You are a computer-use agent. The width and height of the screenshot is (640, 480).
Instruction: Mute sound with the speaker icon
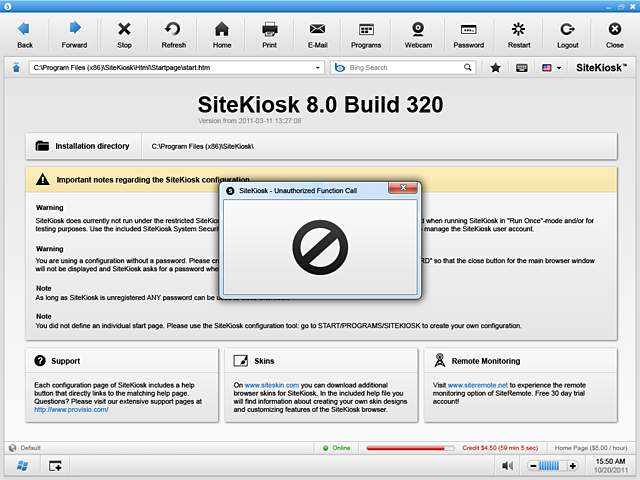pos(507,466)
